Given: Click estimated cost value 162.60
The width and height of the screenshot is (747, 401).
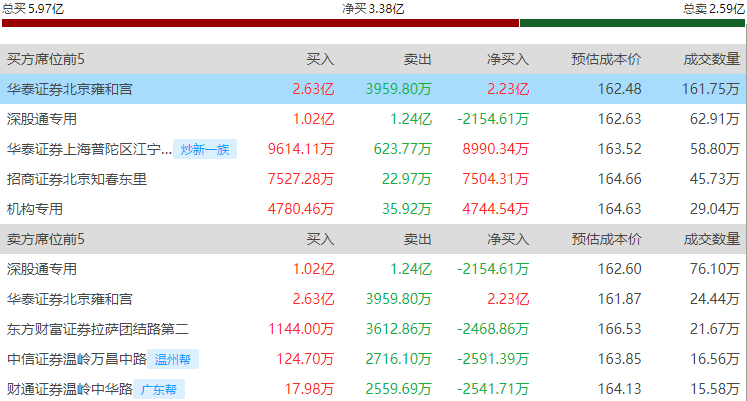Looking at the screenshot, I should pyautogui.click(x=619, y=269).
